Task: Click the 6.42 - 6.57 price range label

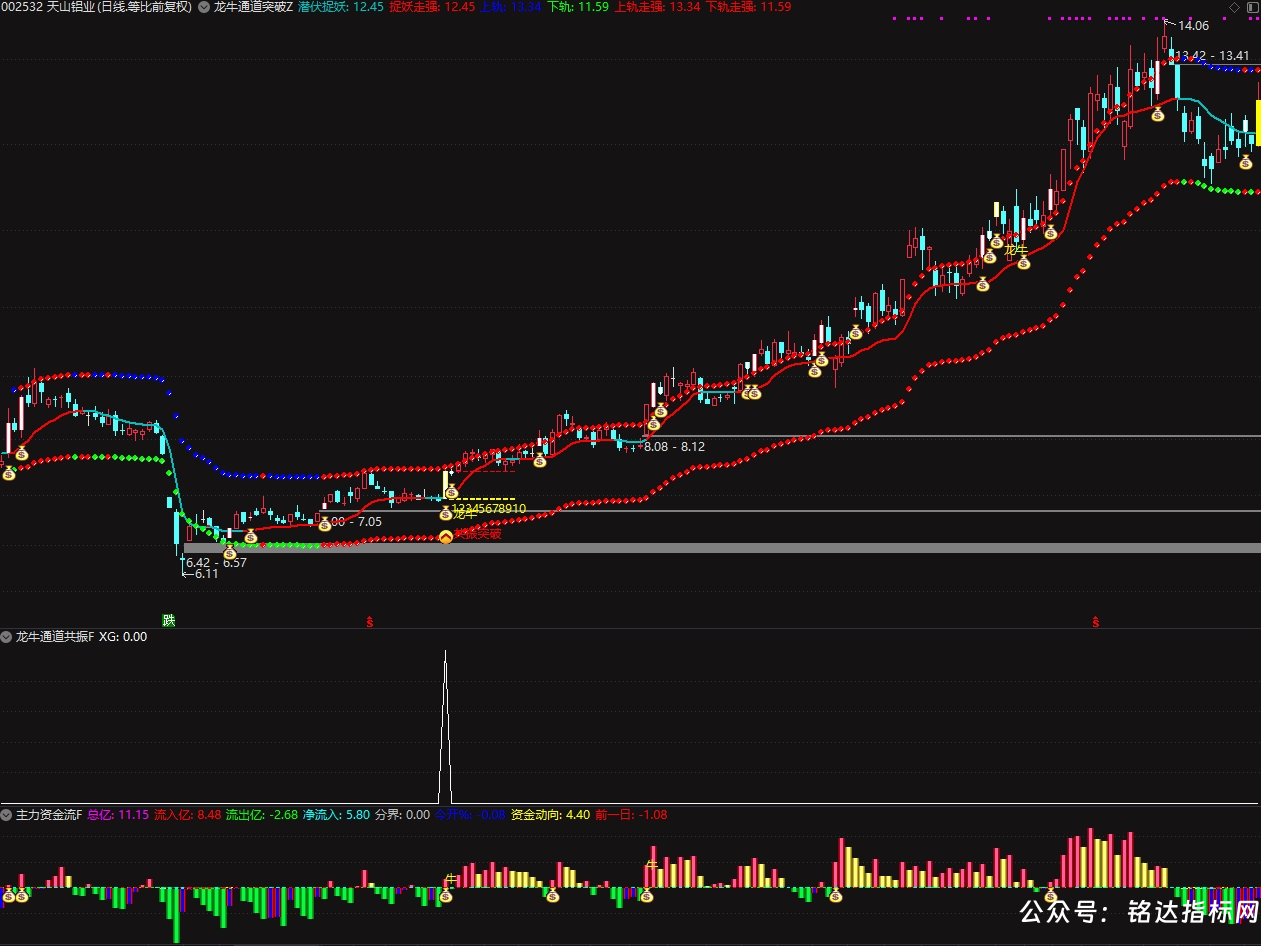Action: [x=216, y=562]
